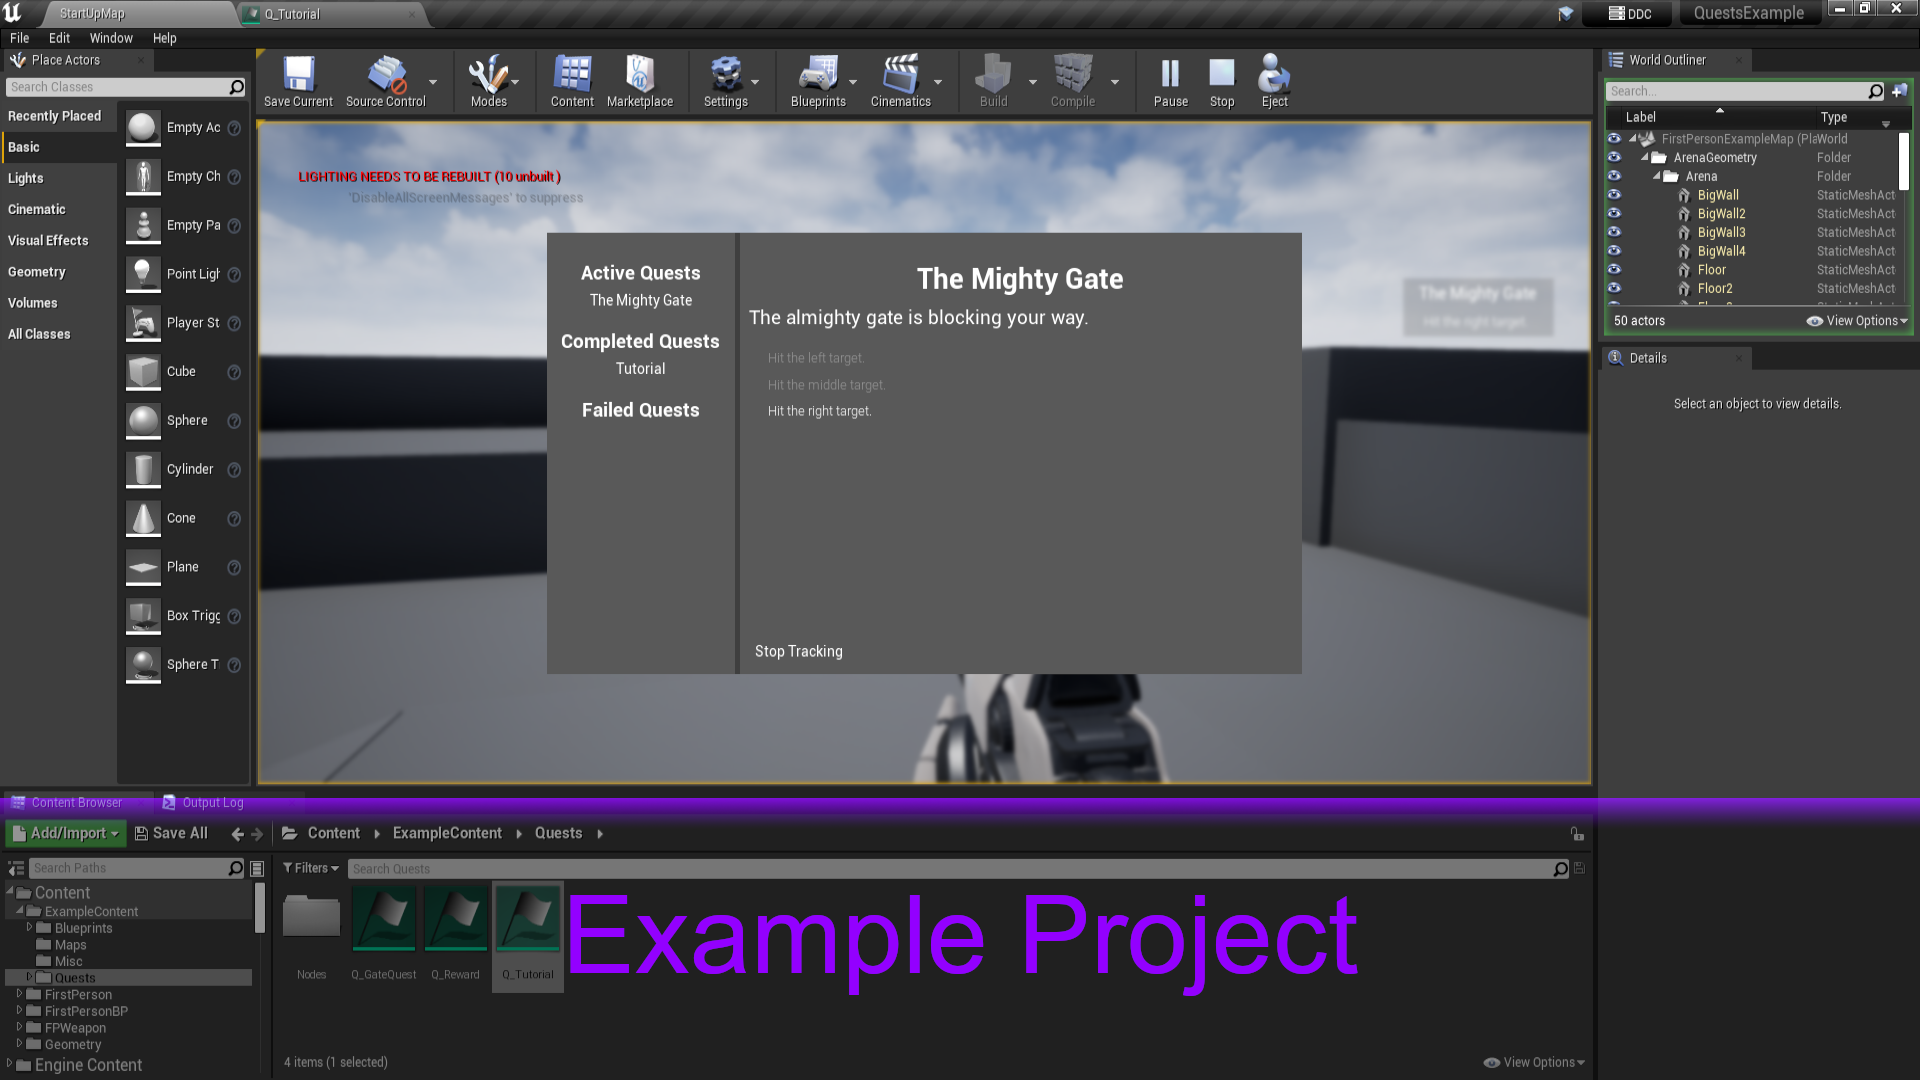Open the Window menu
The width and height of the screenshot is (1920, 1080).
click(x=111, y=38)
